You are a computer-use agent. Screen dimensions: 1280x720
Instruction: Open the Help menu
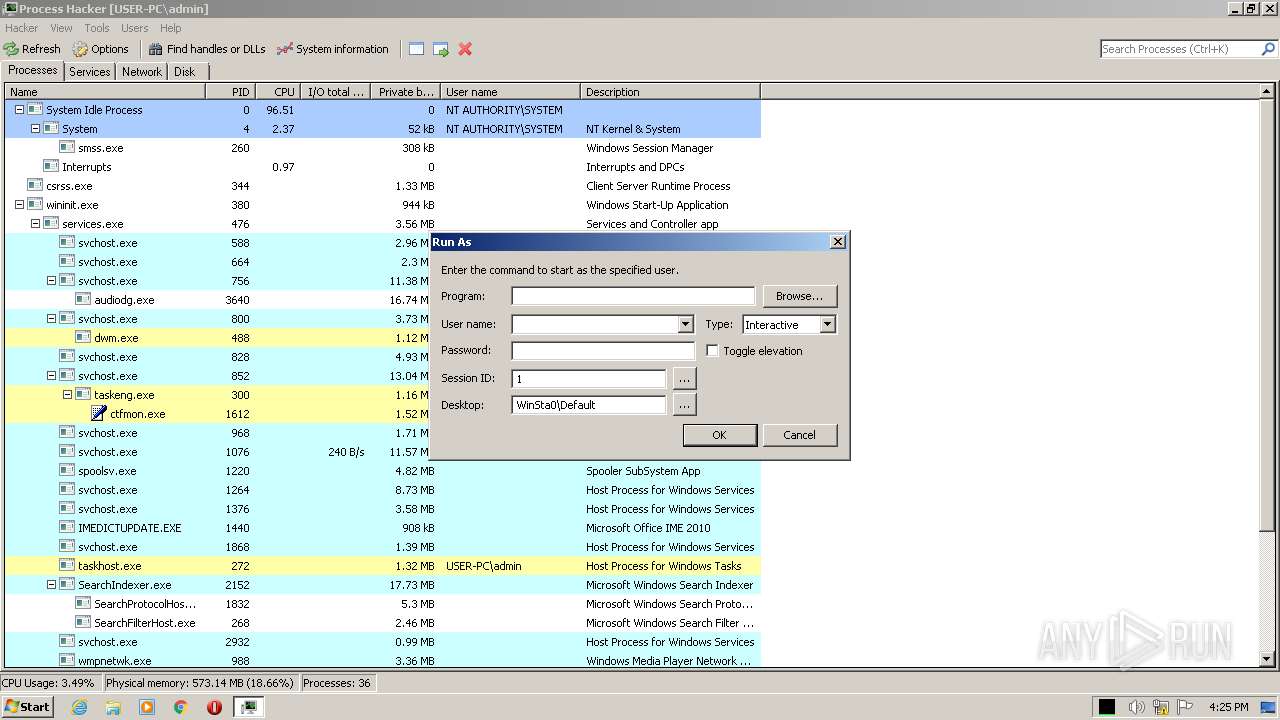pos(171,28)
